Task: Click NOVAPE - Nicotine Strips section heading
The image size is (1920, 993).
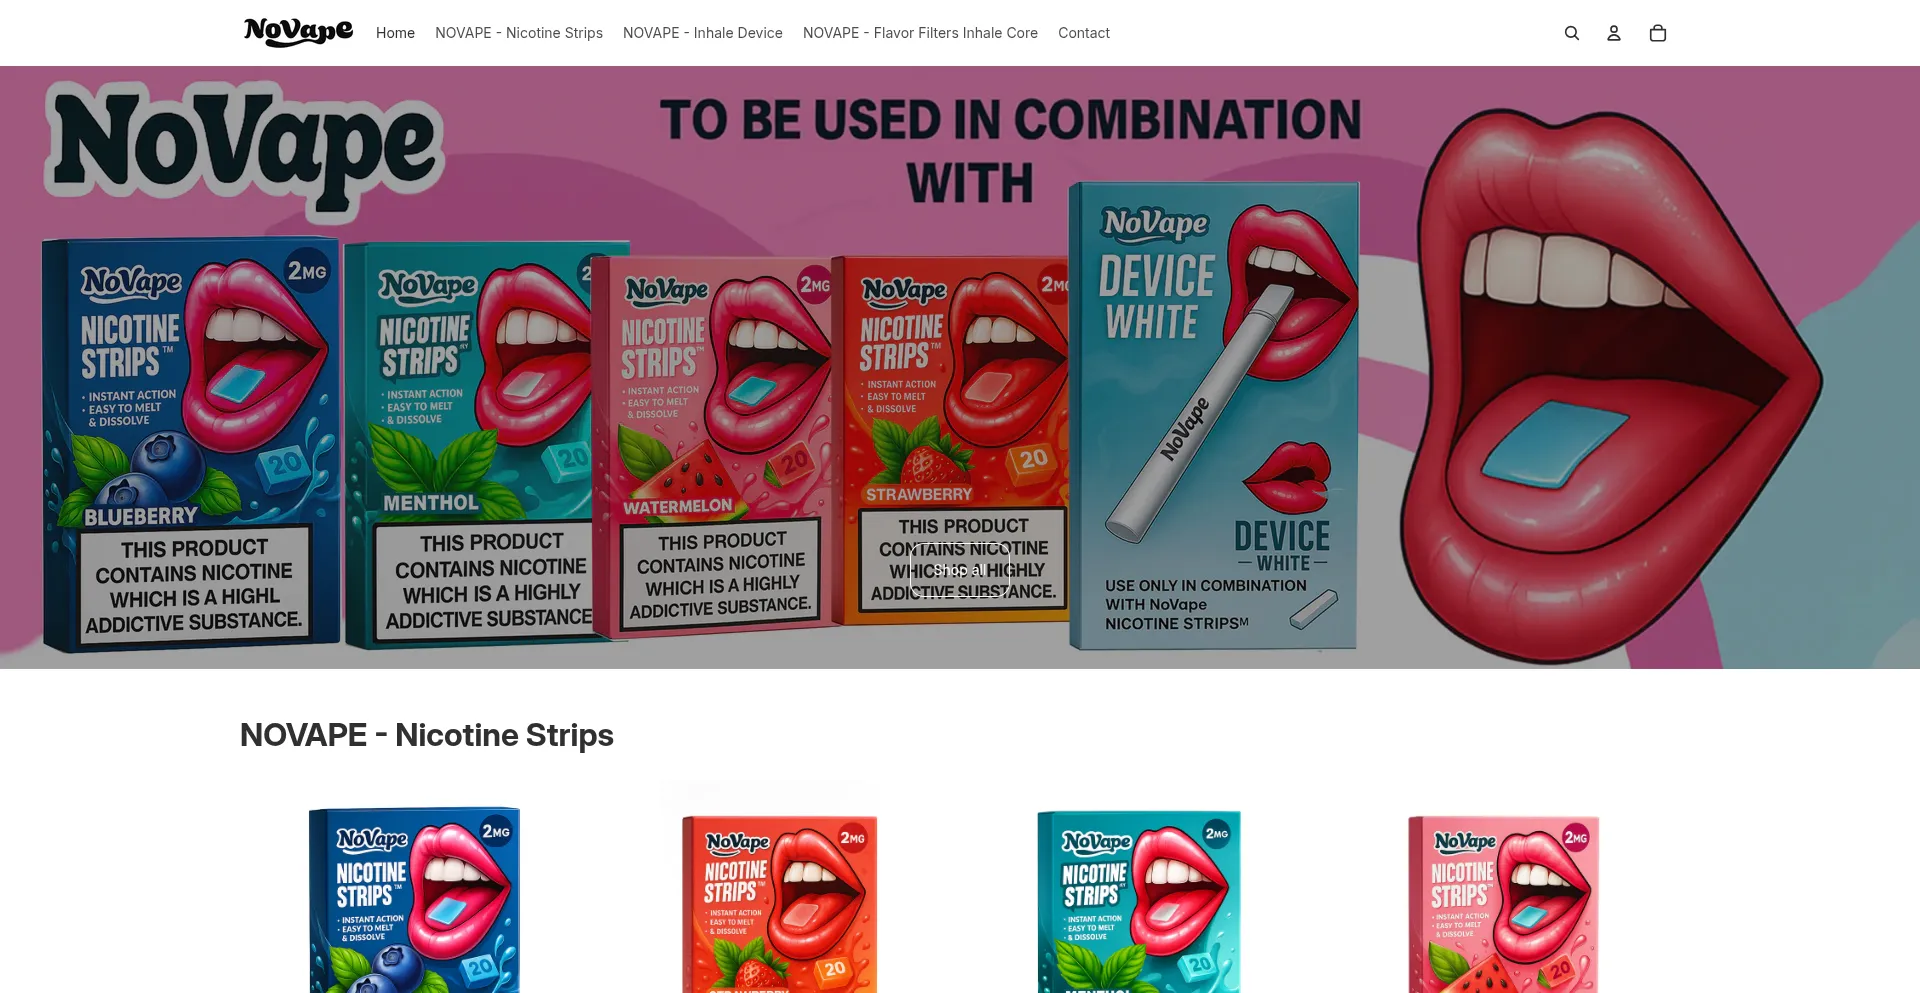Action: (x=427, y=735)
